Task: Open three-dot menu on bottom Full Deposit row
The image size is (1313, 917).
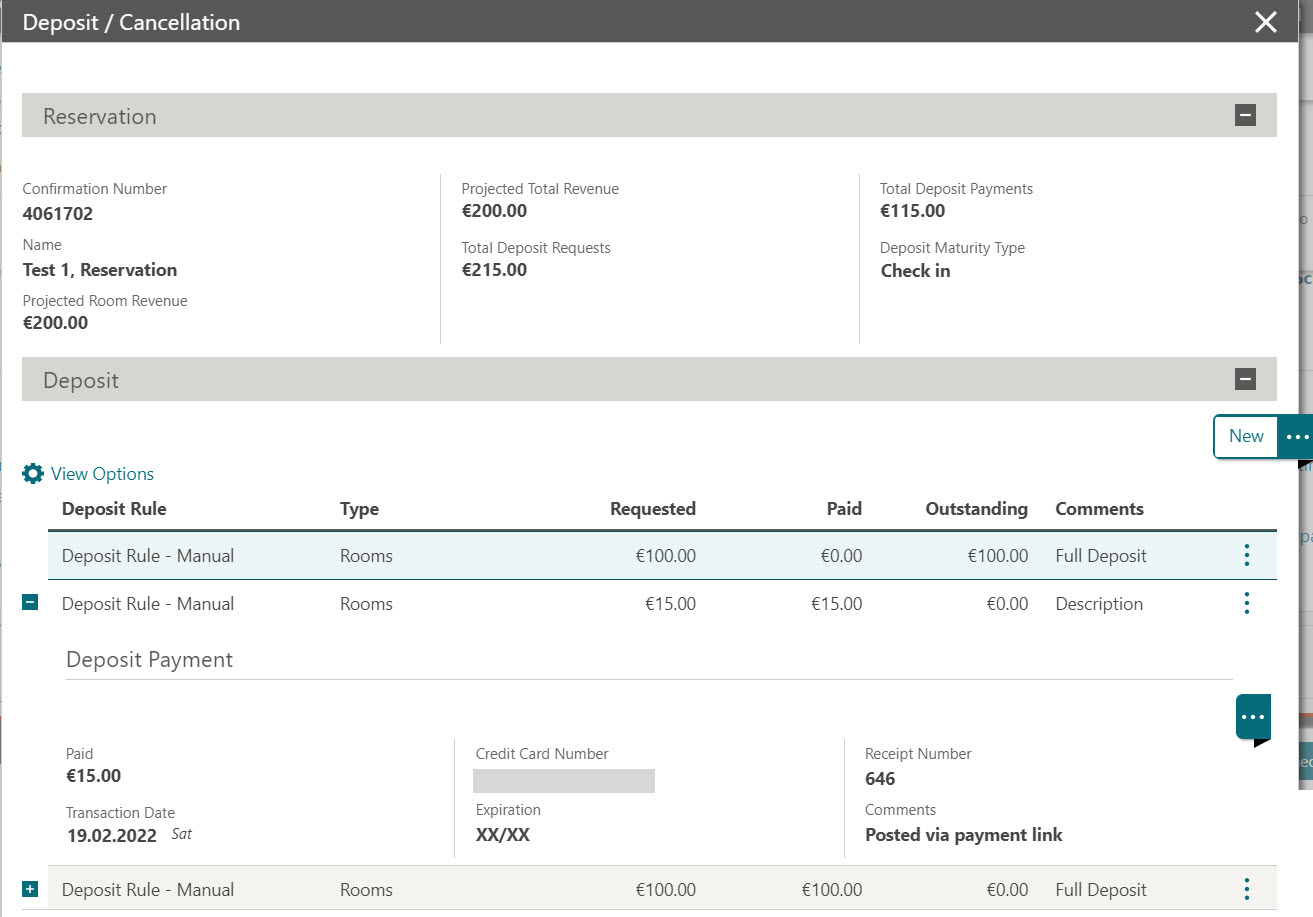Action: click(1246, 888)
